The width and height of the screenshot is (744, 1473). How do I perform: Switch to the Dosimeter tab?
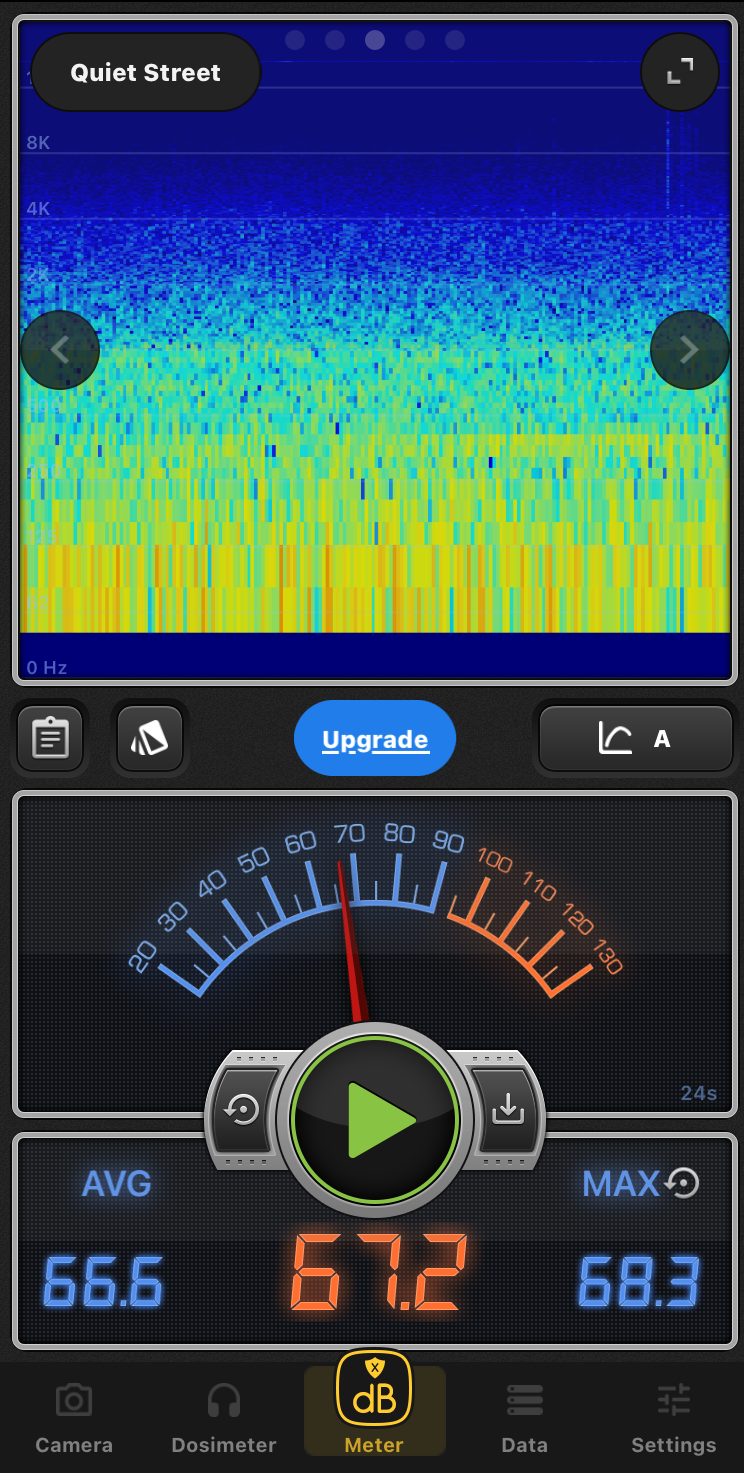point(223,1418)
